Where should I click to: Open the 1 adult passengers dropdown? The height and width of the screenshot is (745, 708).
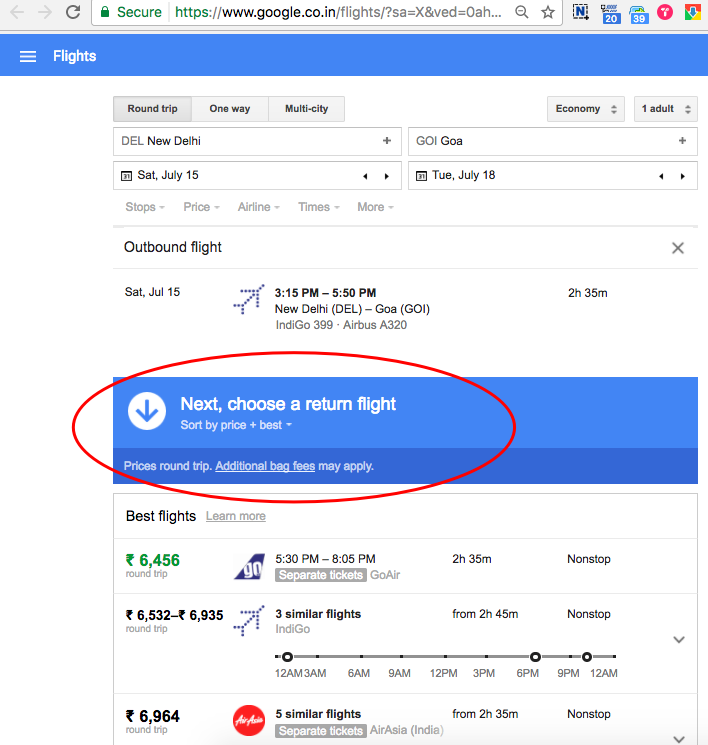664,109
